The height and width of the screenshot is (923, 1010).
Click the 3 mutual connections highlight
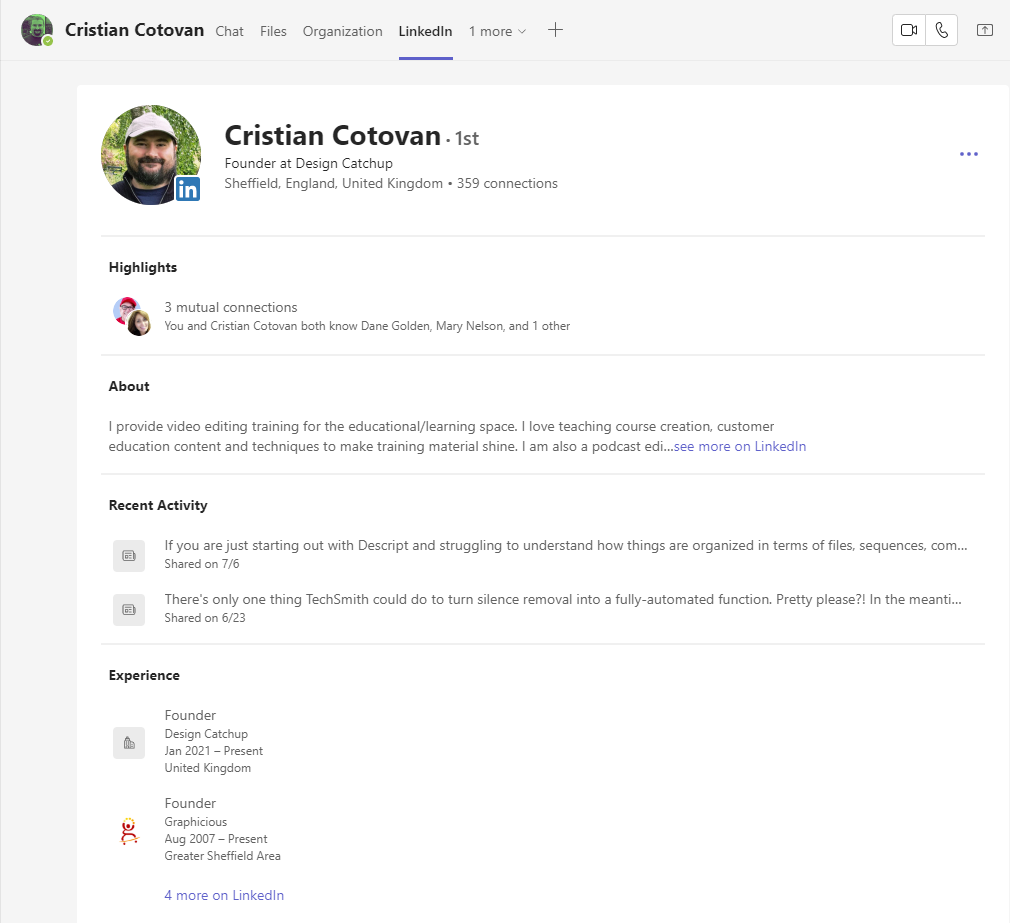click(x=231, y=307)
